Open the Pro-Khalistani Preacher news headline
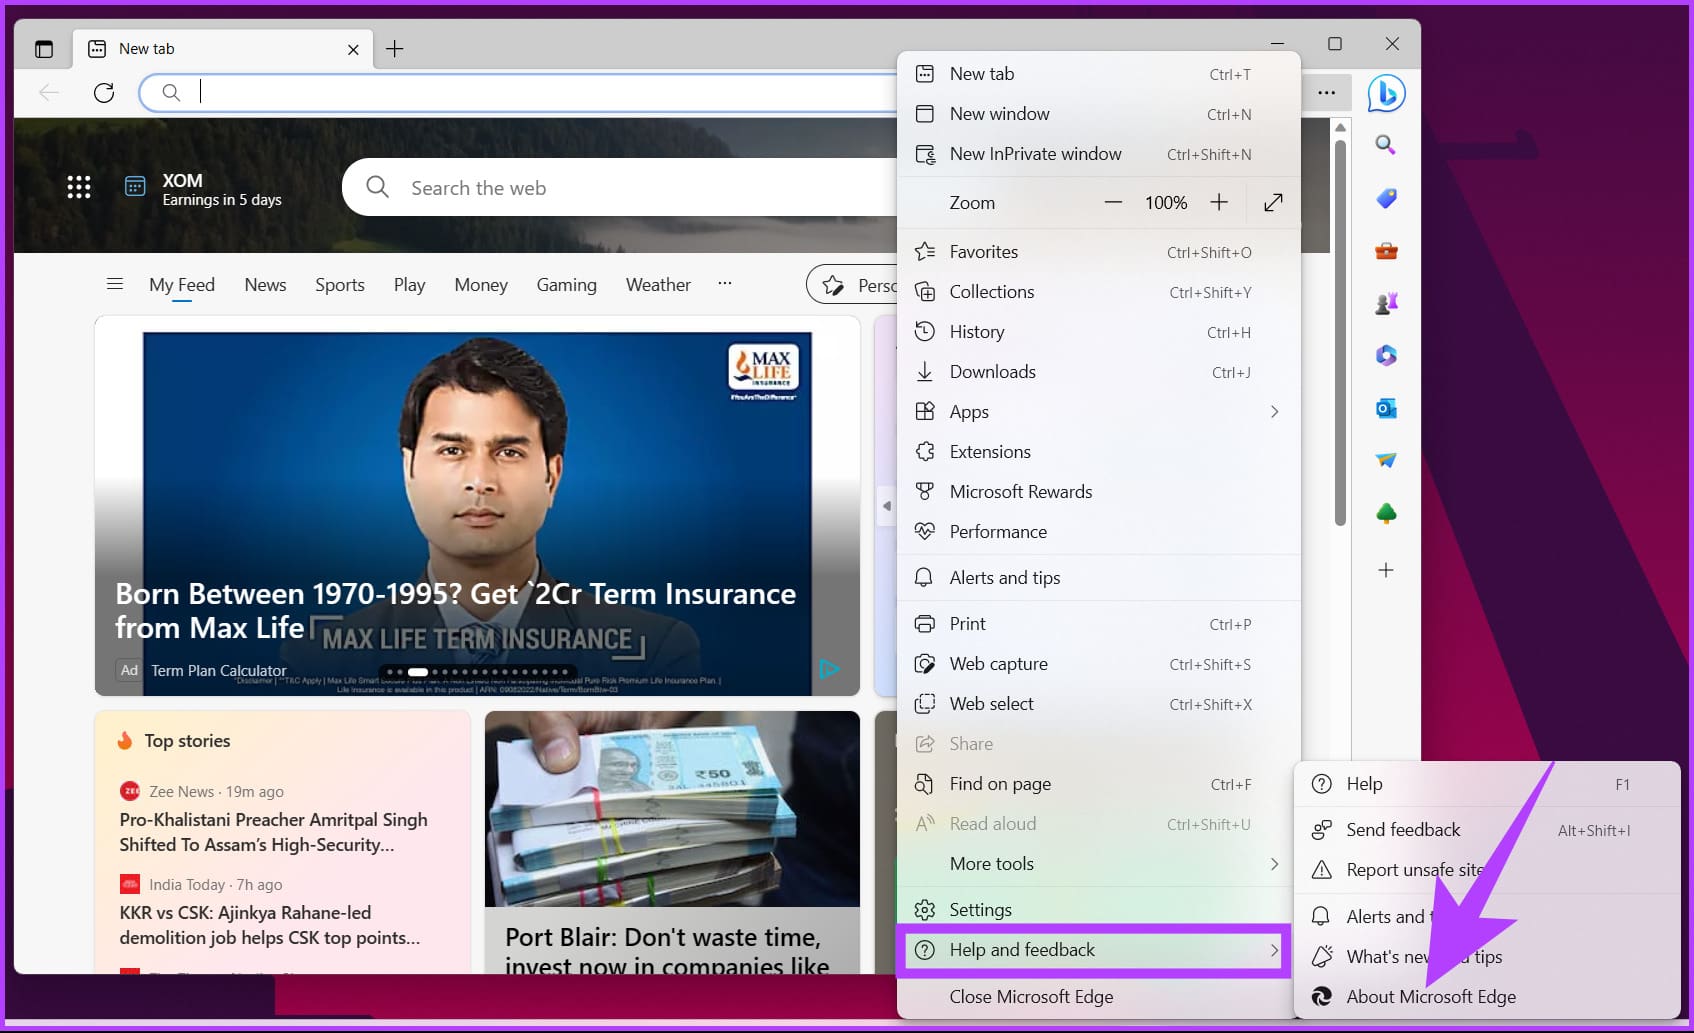This screenshot has height=1033, width=1694. pyautogui.click(x=273, y=832)
